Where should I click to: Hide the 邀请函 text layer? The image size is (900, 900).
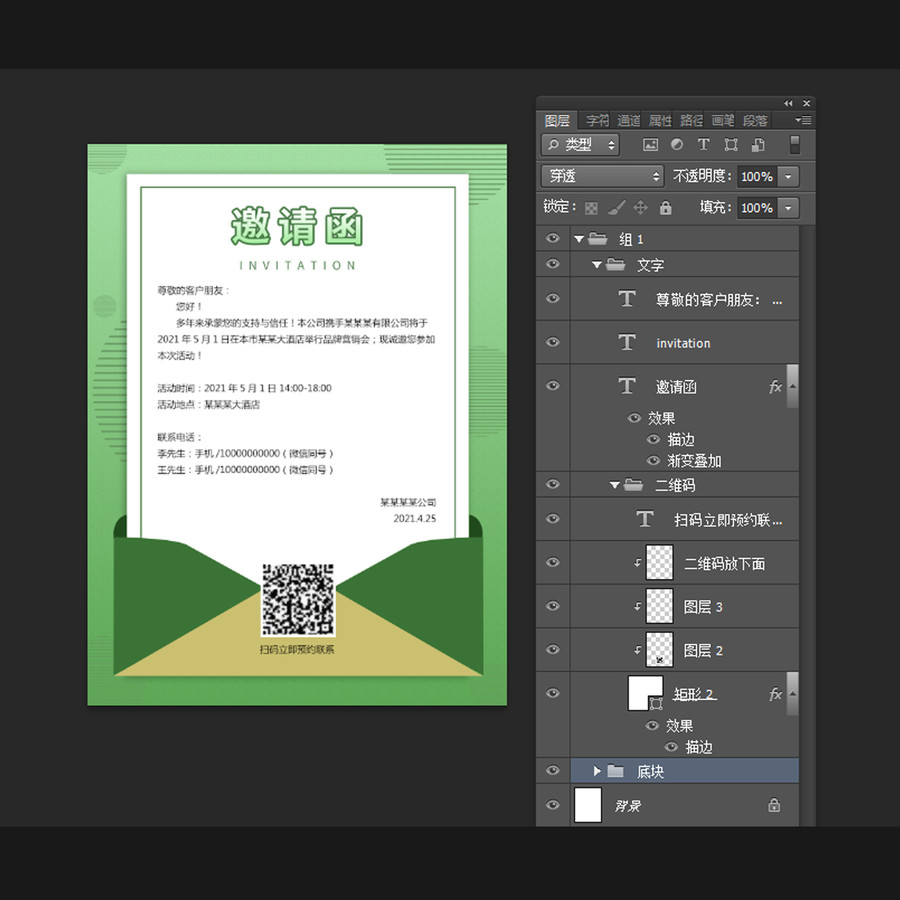click(x=553, y=385)
